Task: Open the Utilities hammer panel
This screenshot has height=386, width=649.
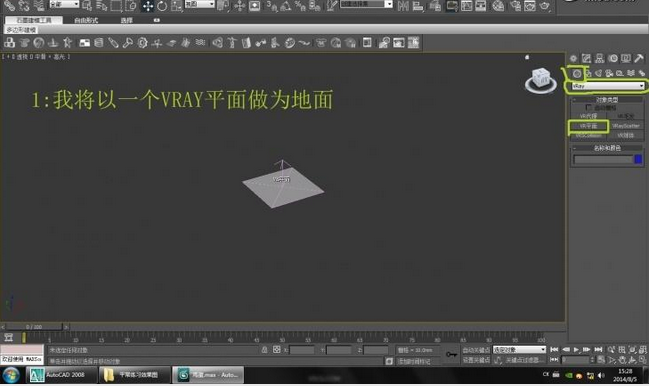Action: (639, 58)
